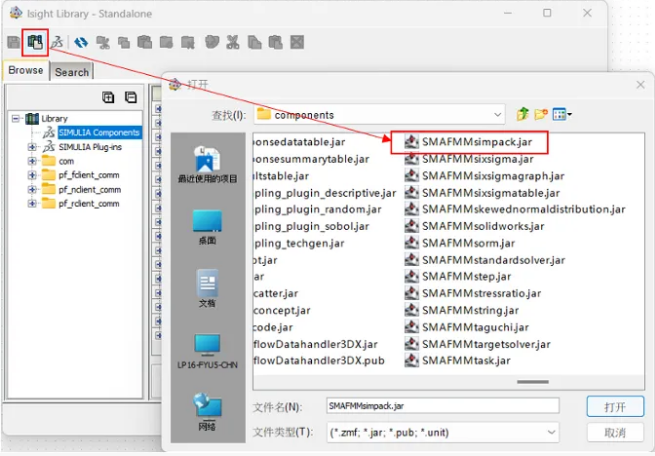Open Network (网络) location in sidebar
The image size is (655, 456).
click(x=207, y=413)
